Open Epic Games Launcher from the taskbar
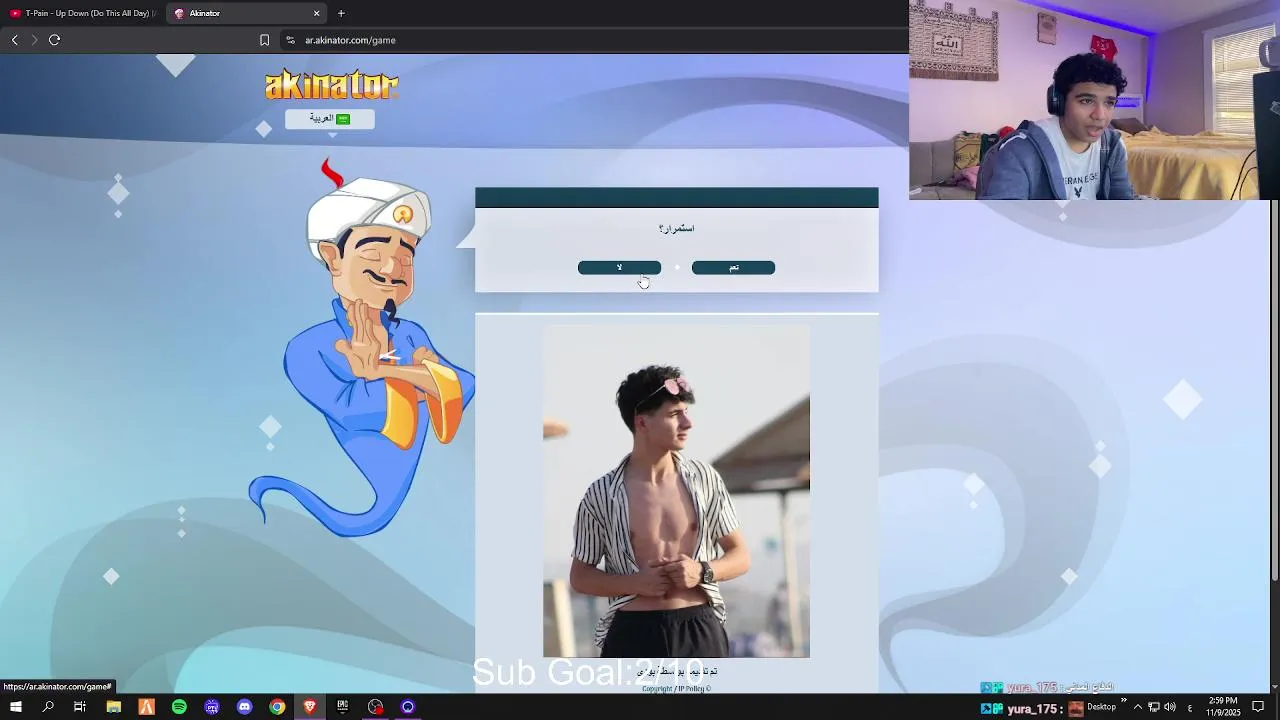The height and width of the screenshot is (720, 1280). (x=342, y=707)
